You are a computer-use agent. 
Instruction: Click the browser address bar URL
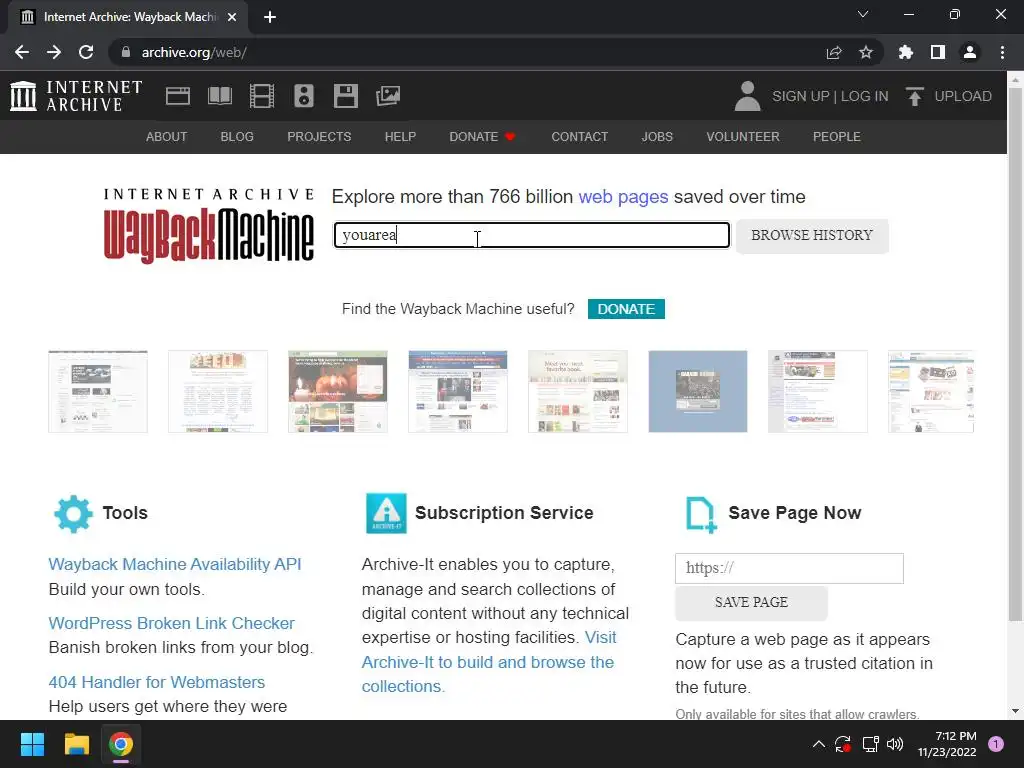[x=194, y=52]
